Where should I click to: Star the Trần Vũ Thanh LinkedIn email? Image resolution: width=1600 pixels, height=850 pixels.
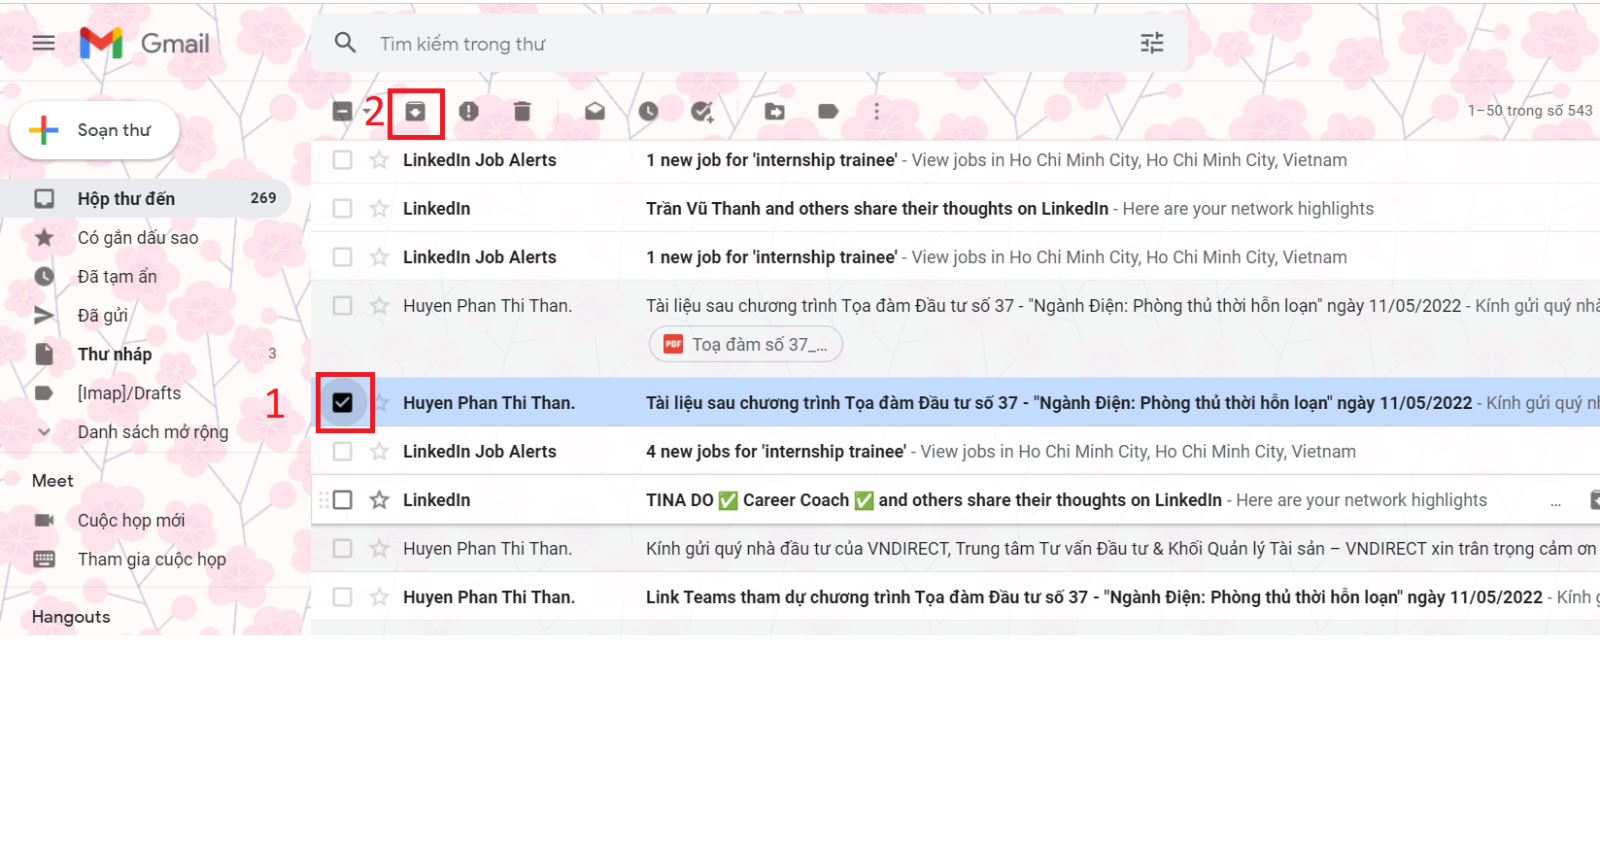coord(379,208)
